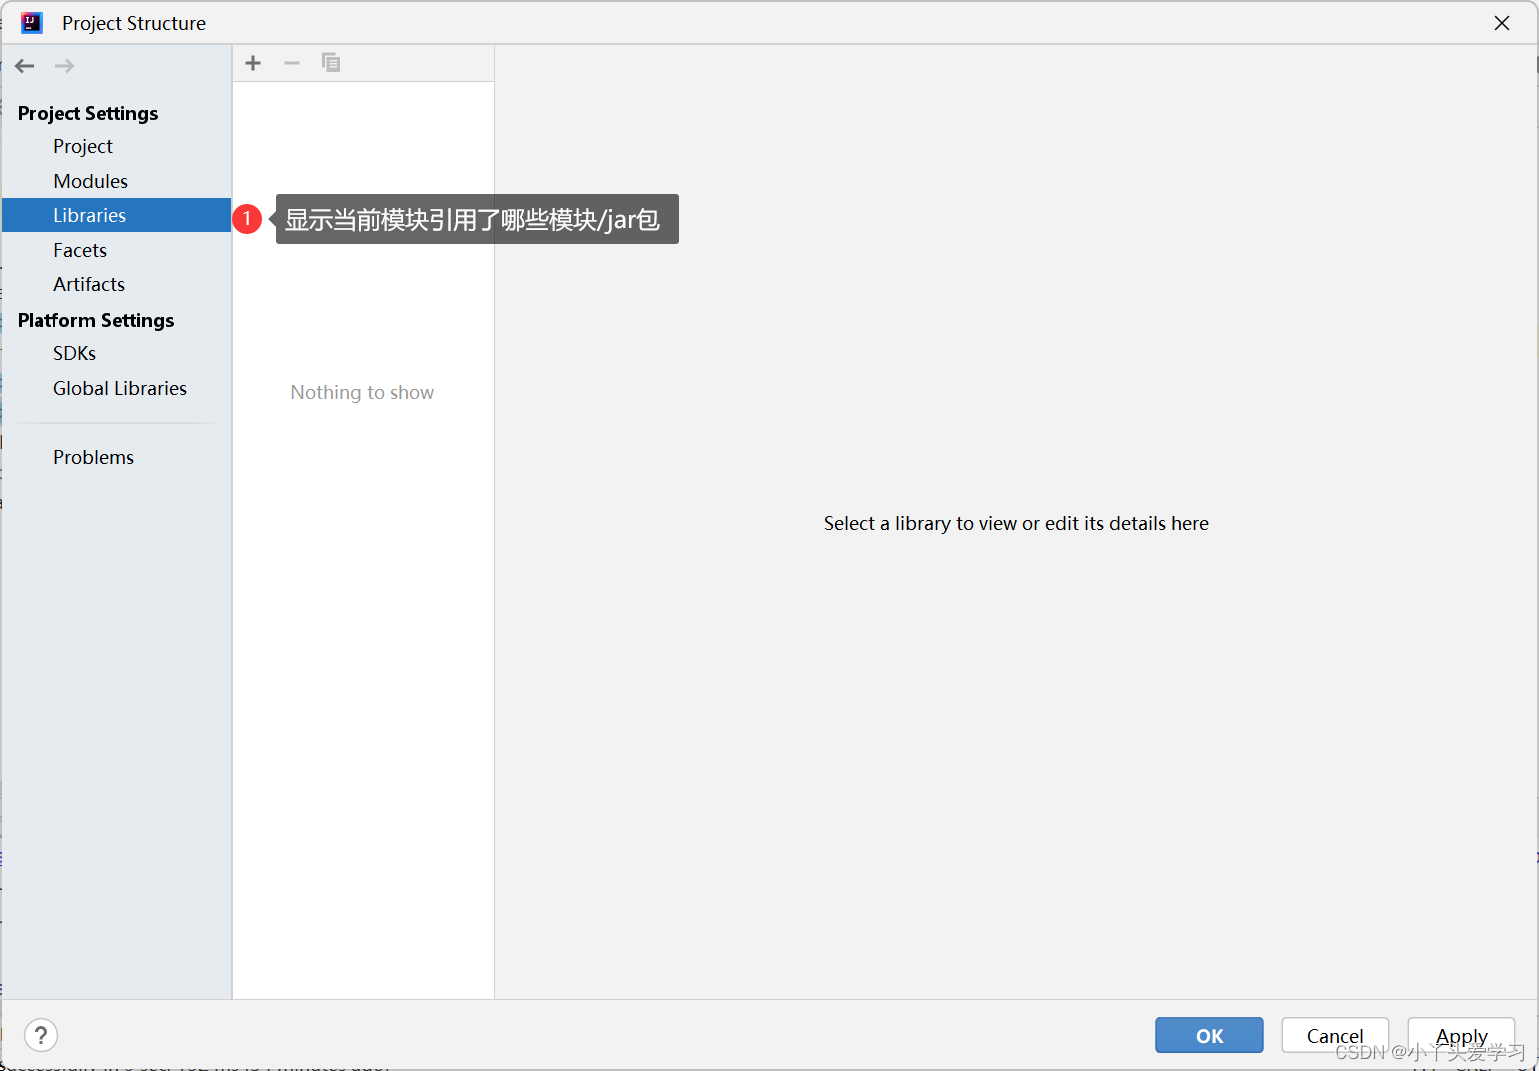View the Problems section

pos(93,457)
